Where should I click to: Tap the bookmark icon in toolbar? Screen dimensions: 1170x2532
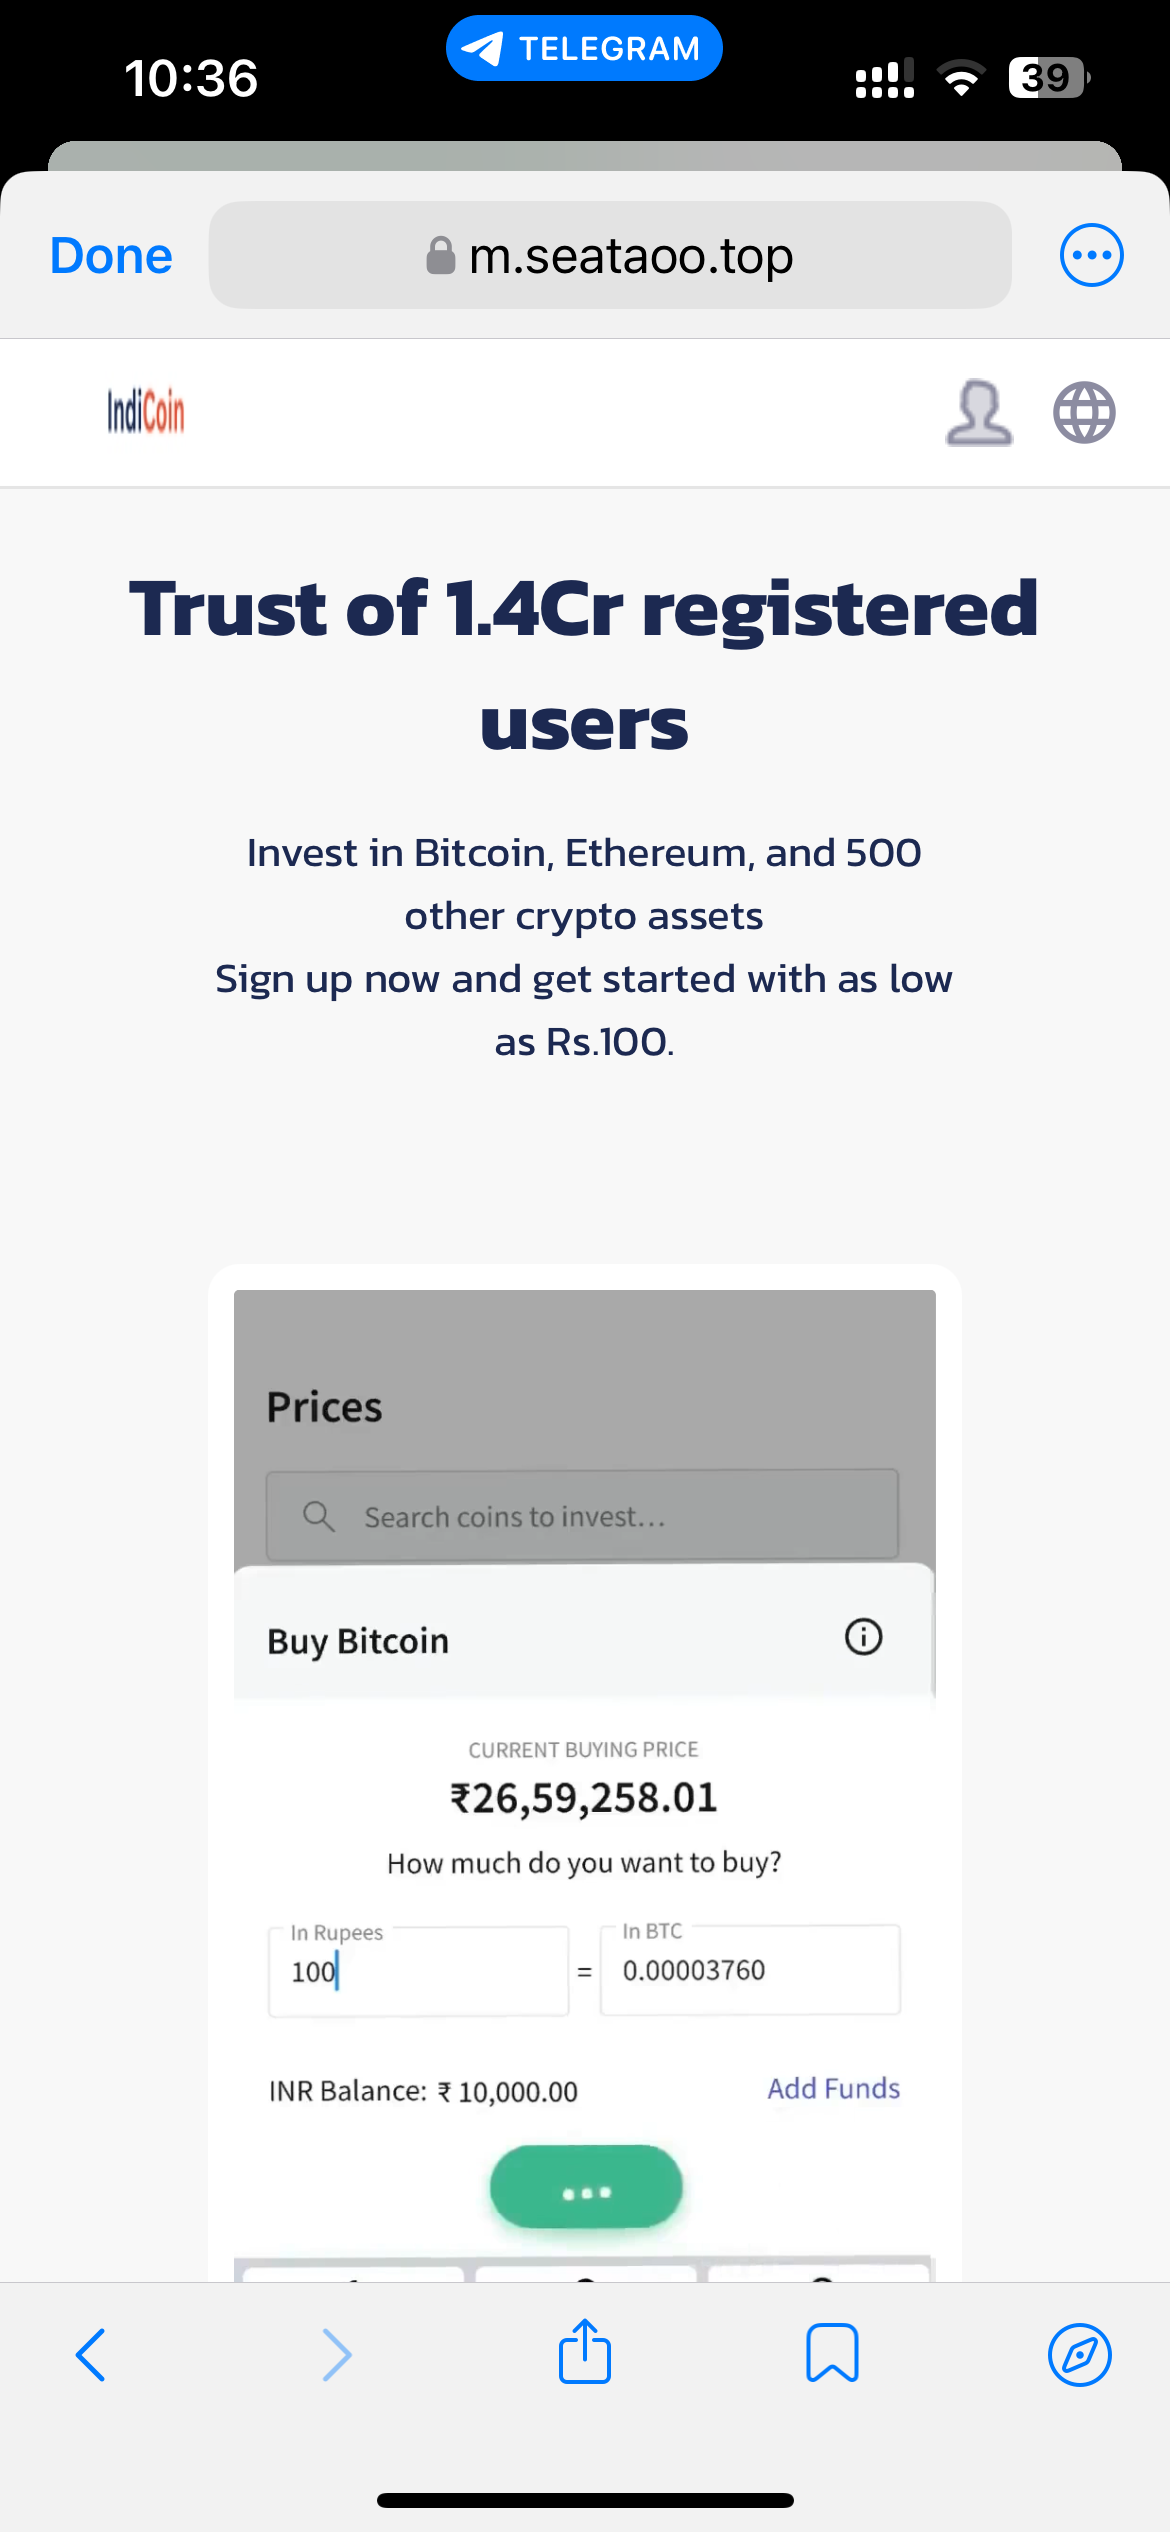point(832,2353)
